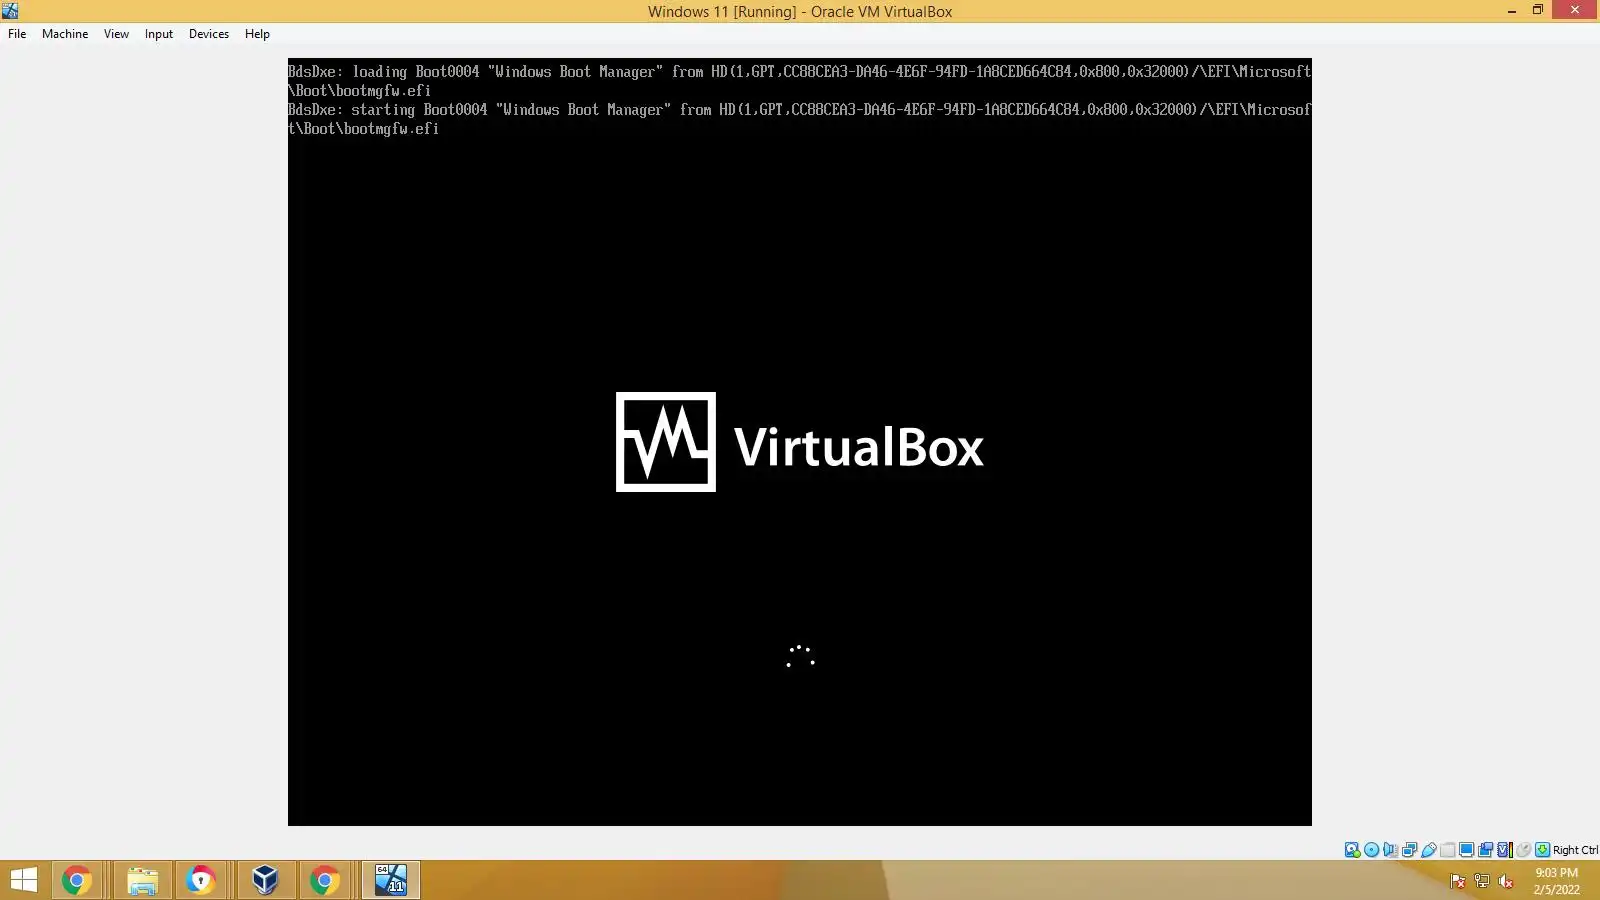The height and width of the screenshot is (900, 1600).
Task: Open the keyhole browser icon in taskbar
Action: point(201,880)
